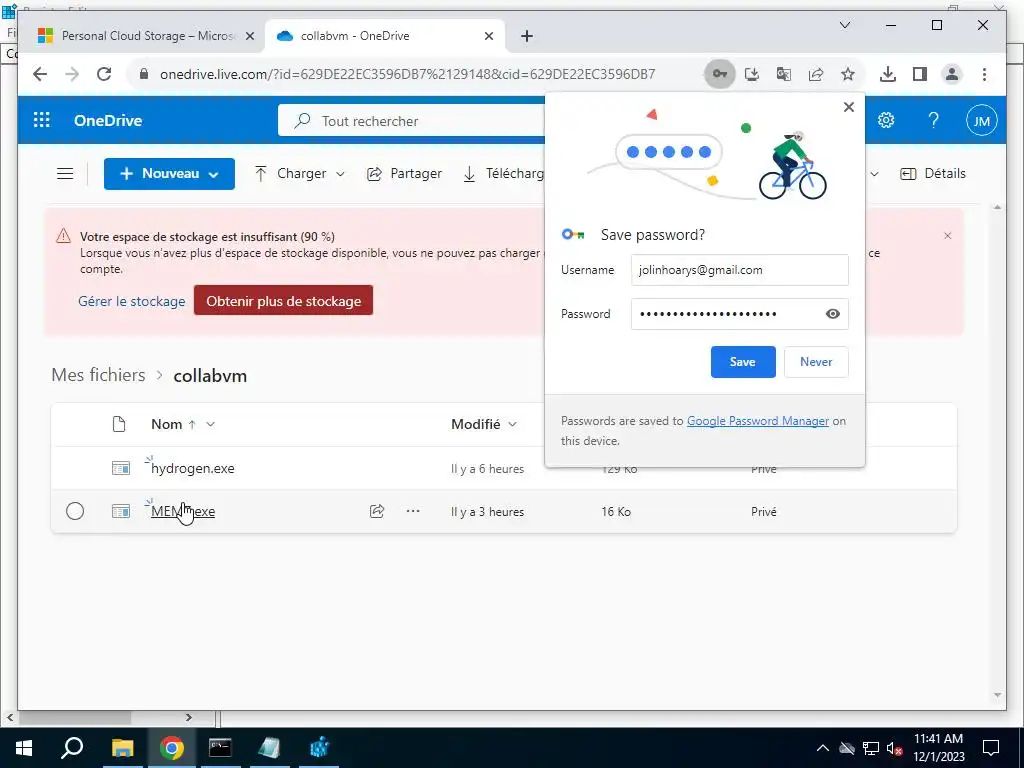Open Command Prompt from taskbar
Image resolution: width=1024 pixels, height=768 pixels.
[x=220, y=748]
